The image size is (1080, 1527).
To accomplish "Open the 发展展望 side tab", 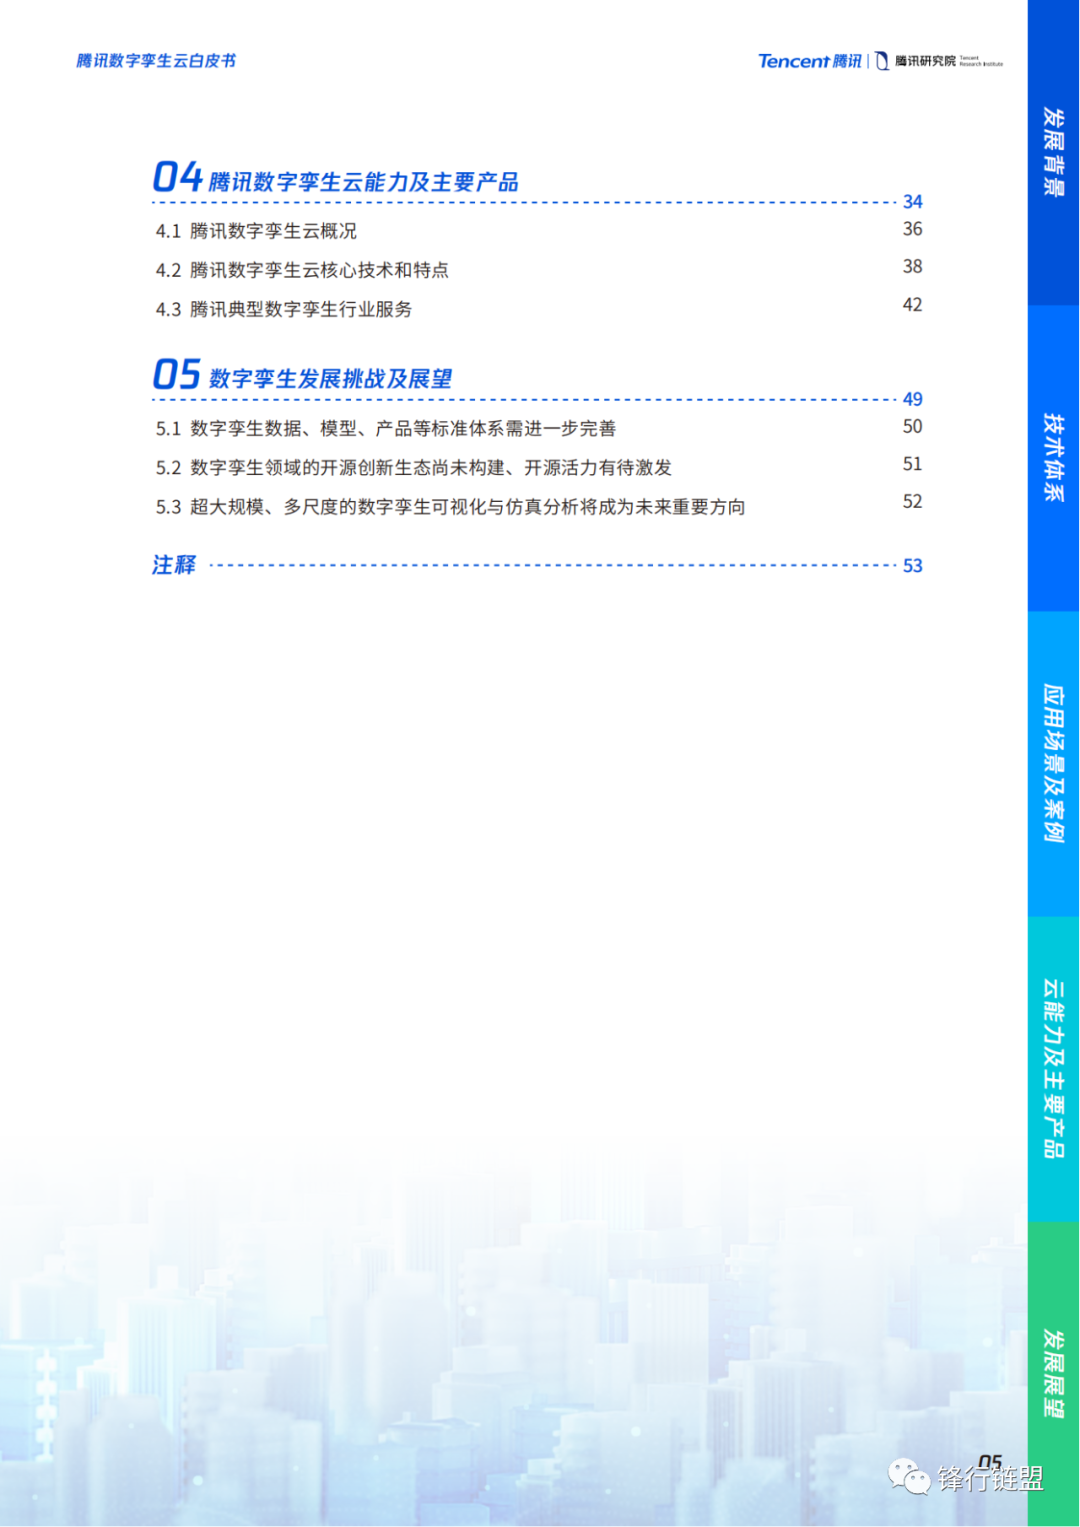I will coord(1053,1374).
